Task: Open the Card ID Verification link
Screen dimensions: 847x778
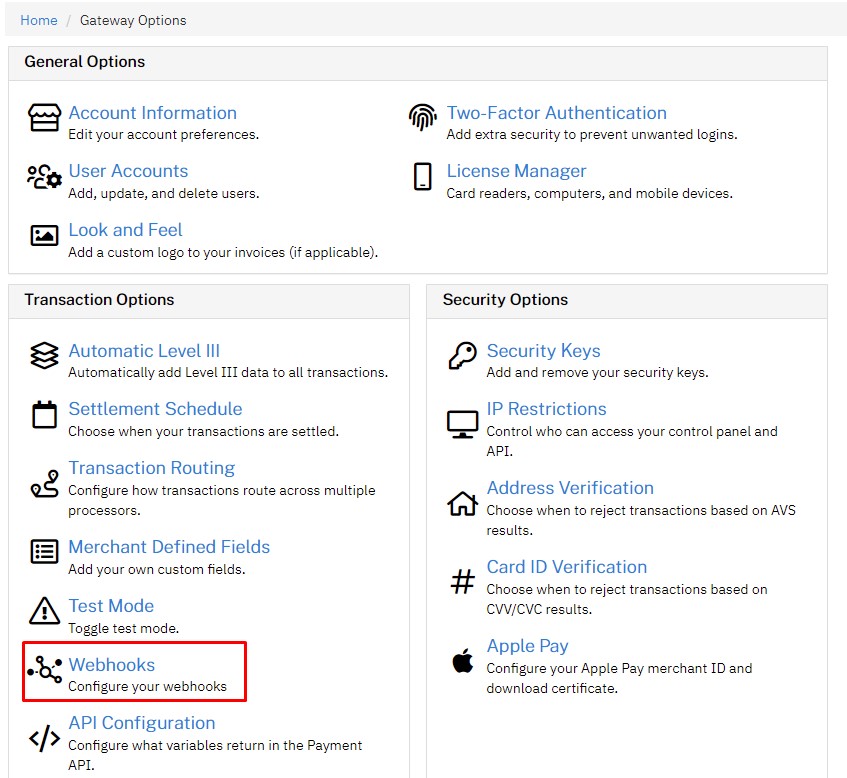Action: click(x=566, y=567)
